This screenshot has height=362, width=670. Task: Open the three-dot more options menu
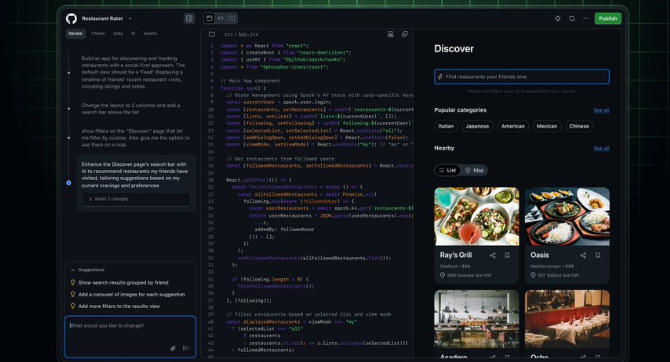[x=586, y=18]
